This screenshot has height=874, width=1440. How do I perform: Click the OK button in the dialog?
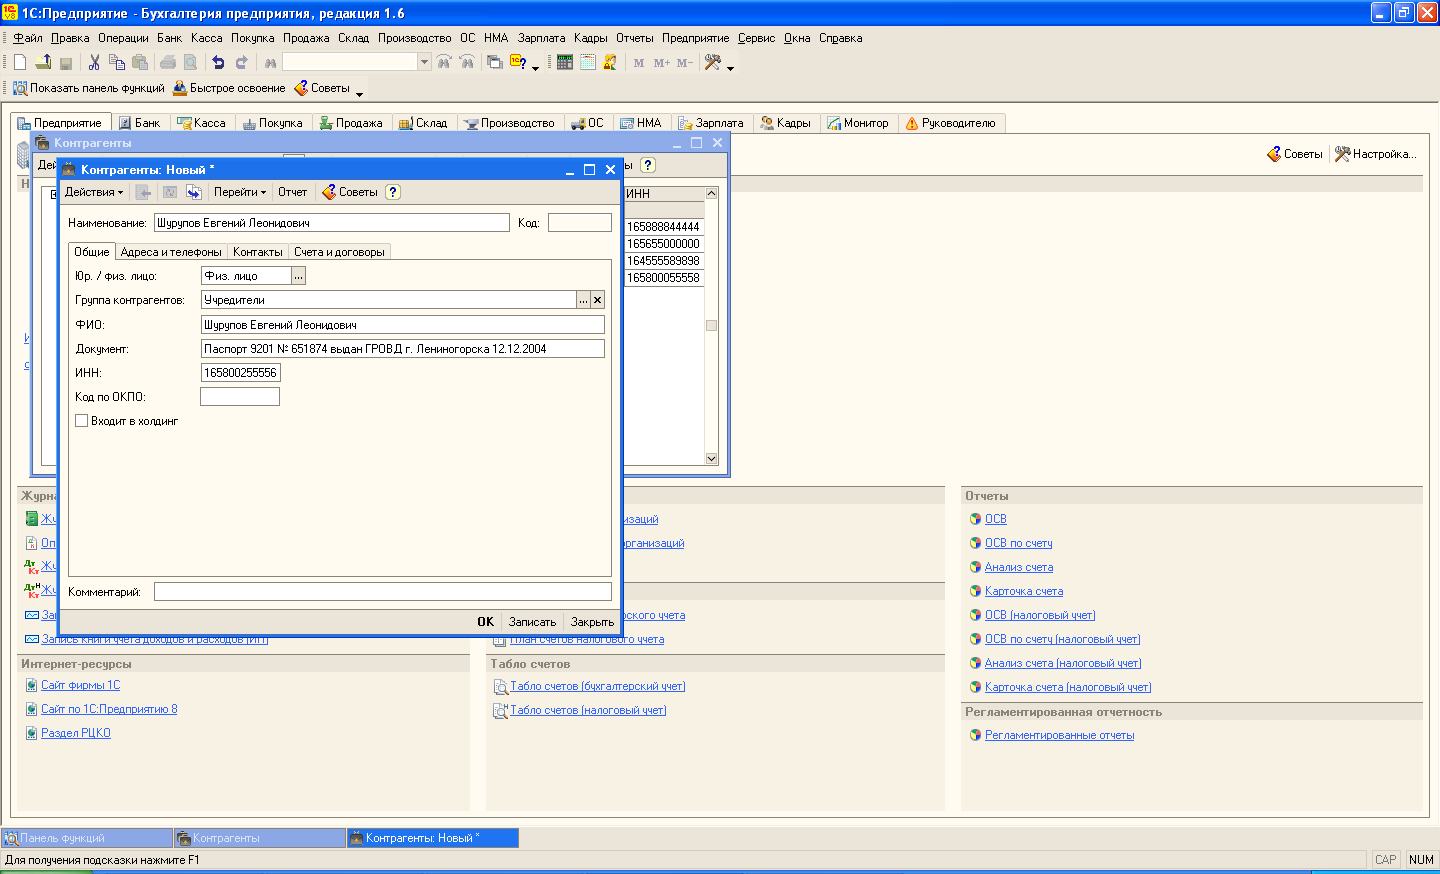[486, 622]
